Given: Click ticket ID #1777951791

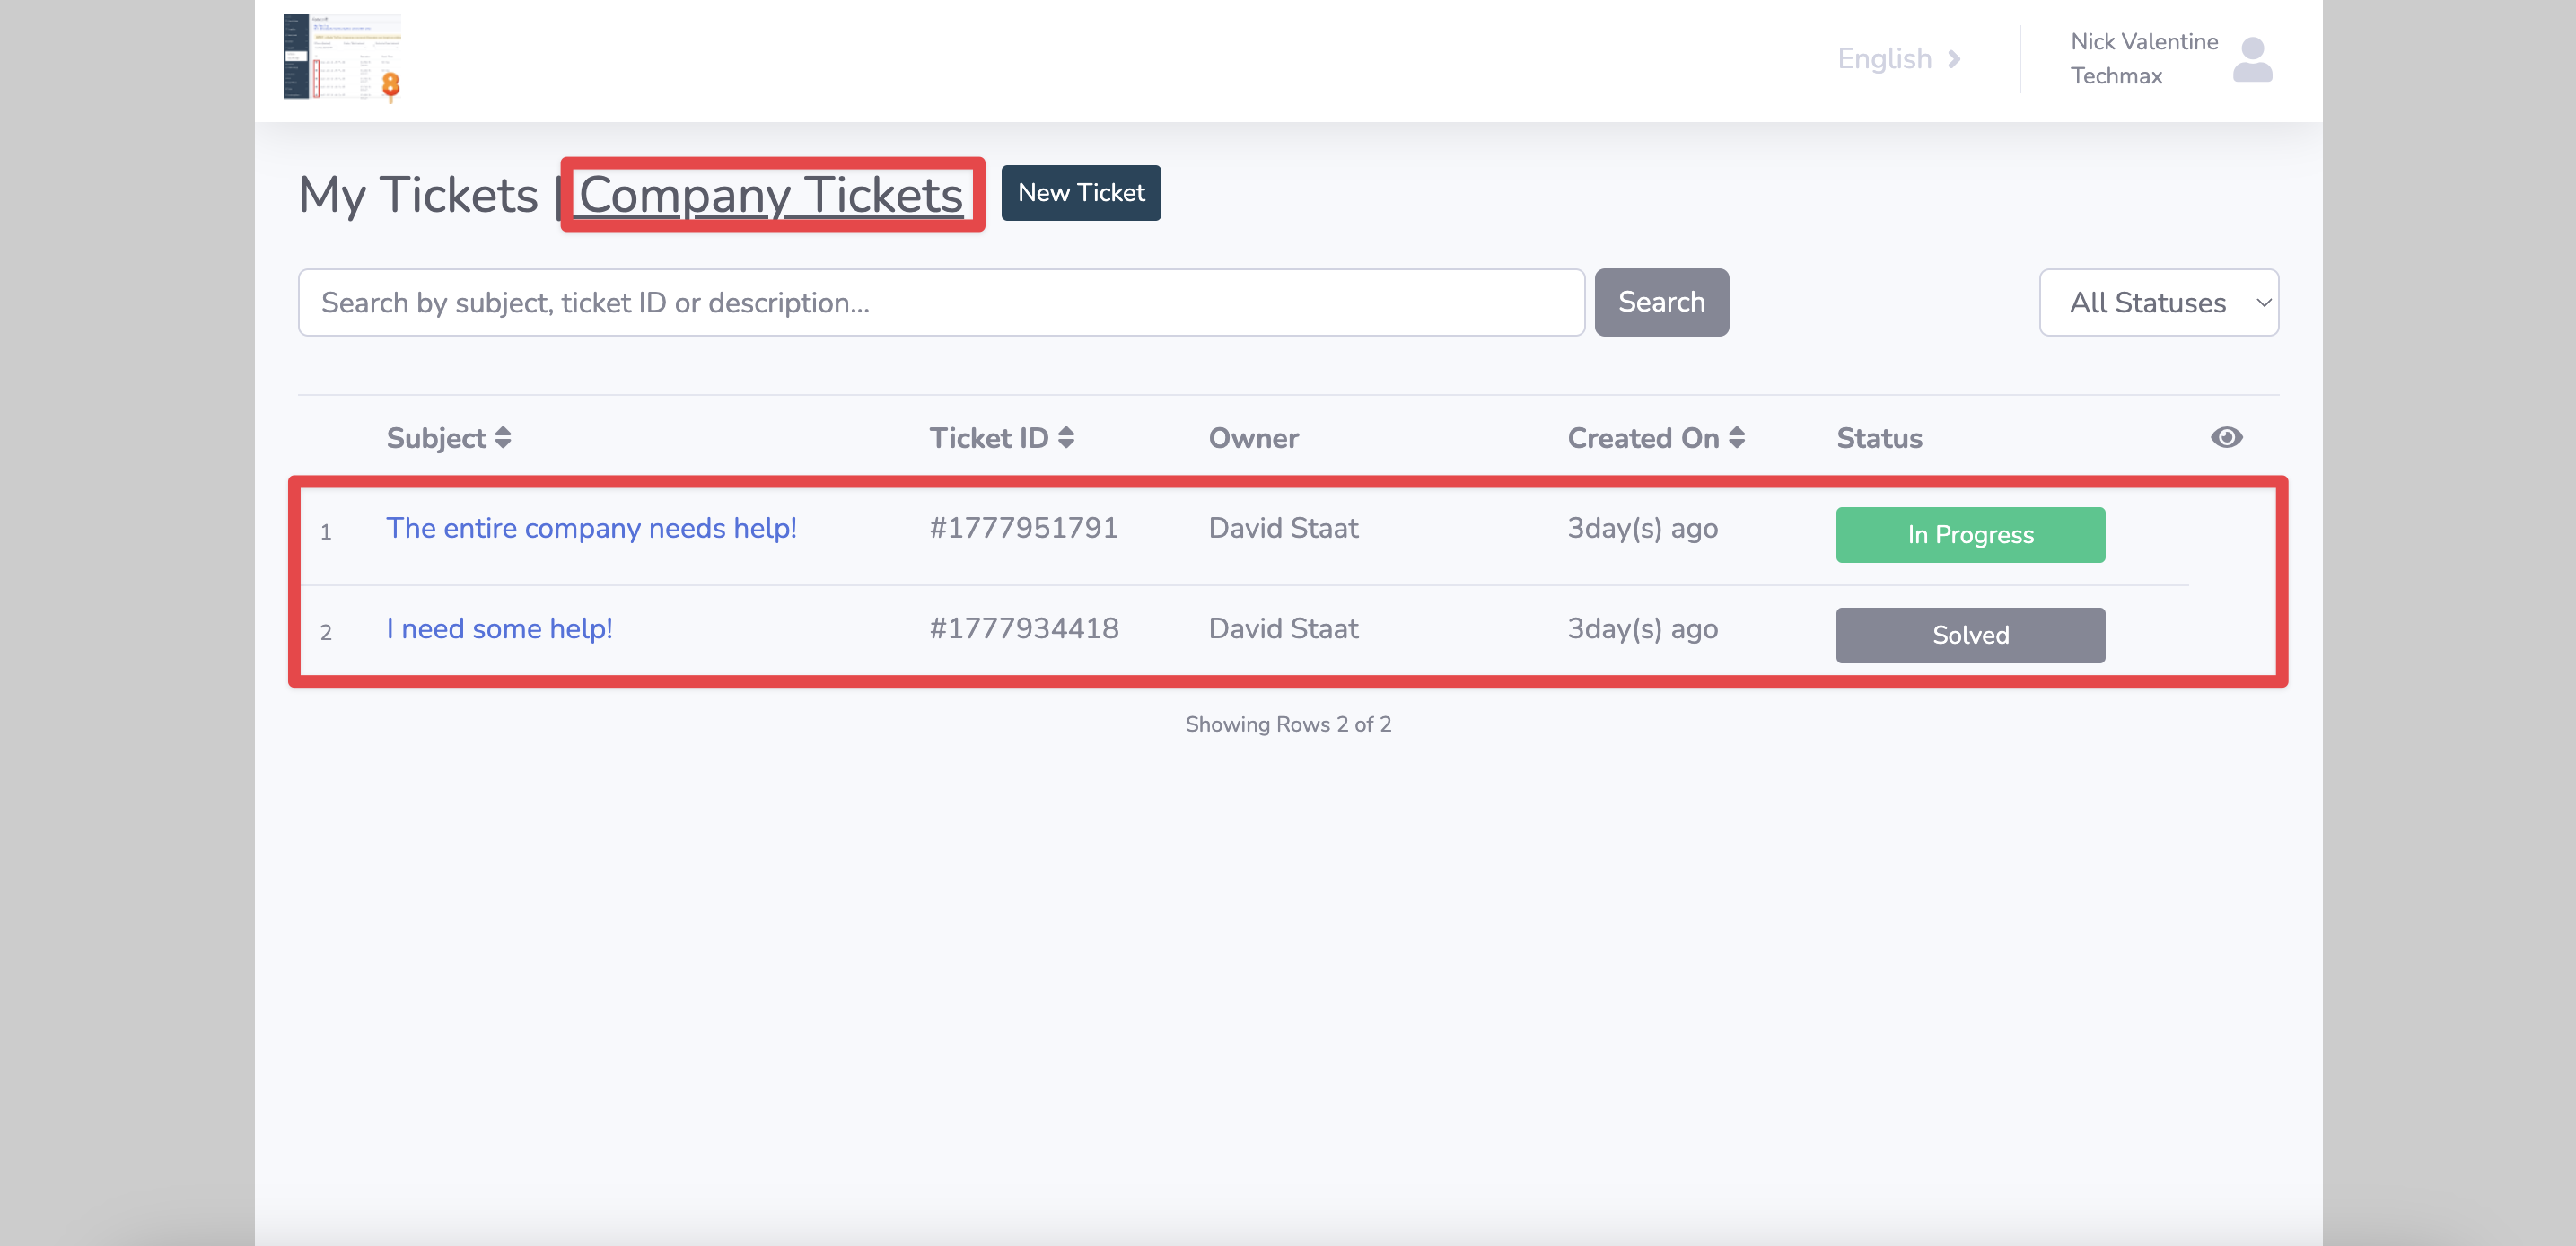Looking at the screenshot, I should click(x=1023, y=528).
